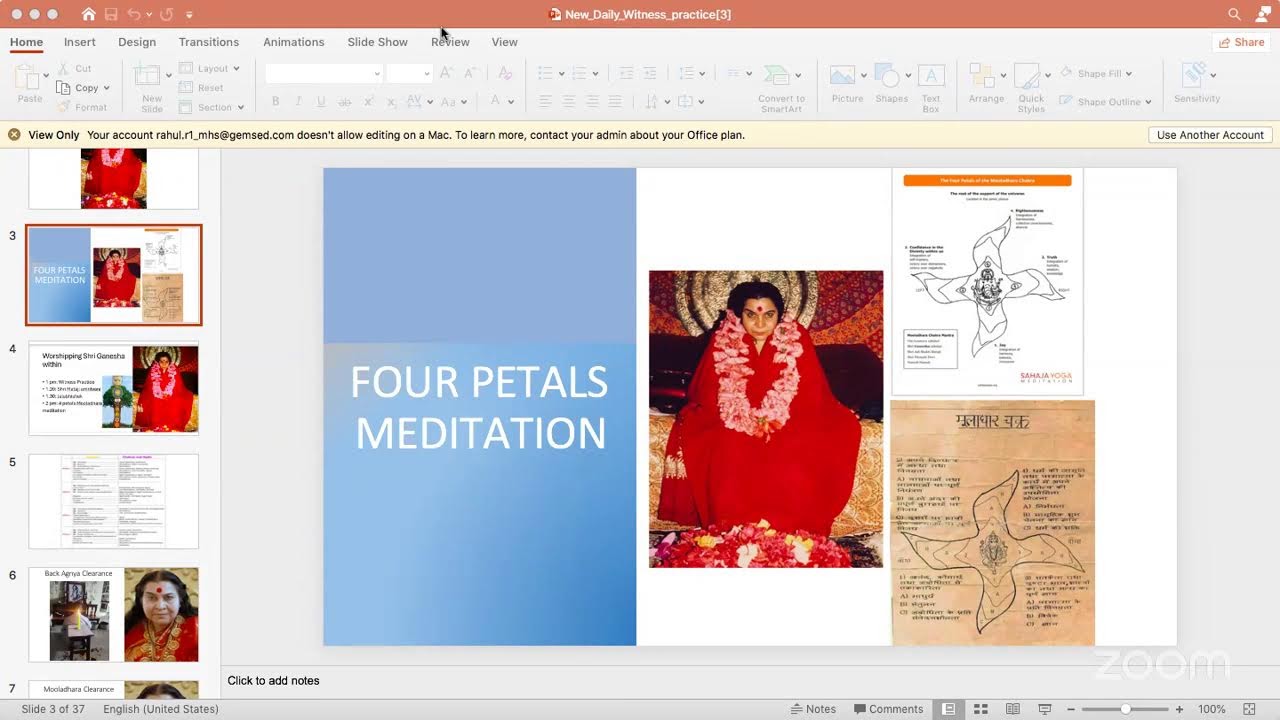Click Use Another Account button
The image size is (1280, 720).
(1210, 135)
